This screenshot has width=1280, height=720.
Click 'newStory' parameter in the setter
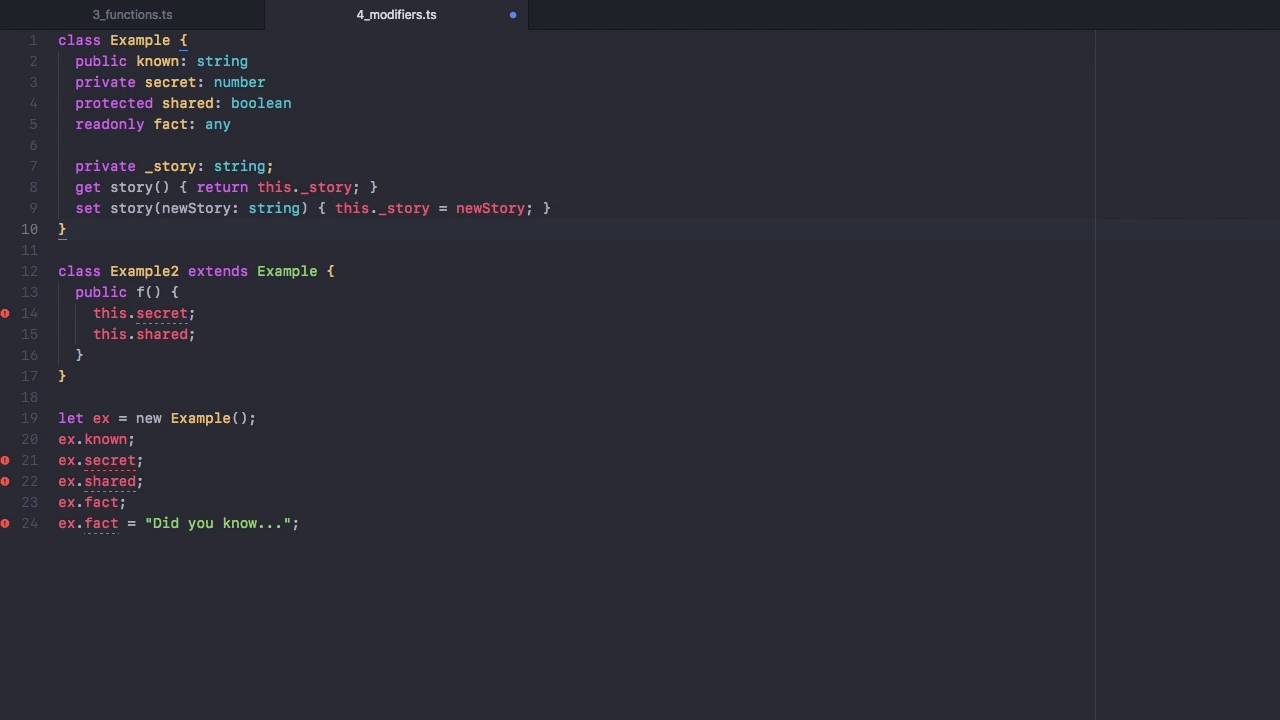click(x=196, y=208)
